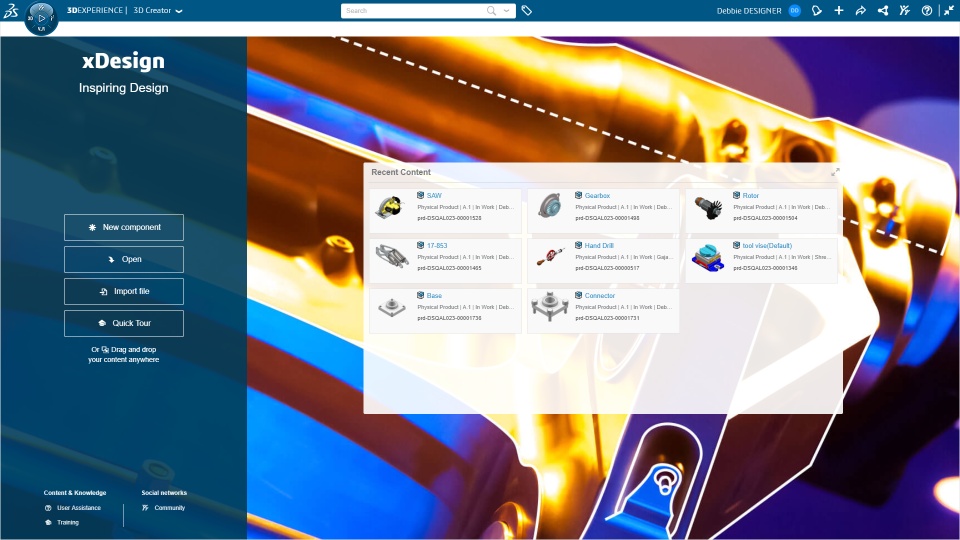This screenshot has height=540, width=960.
Task: Start the Quick Tour
Action: 124,323
